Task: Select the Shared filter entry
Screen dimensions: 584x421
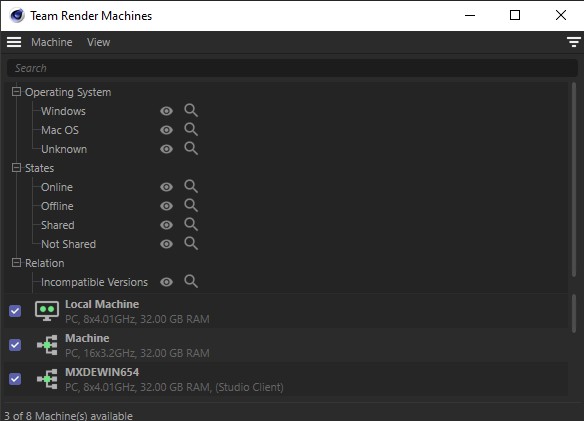Action: pos(58,225)
